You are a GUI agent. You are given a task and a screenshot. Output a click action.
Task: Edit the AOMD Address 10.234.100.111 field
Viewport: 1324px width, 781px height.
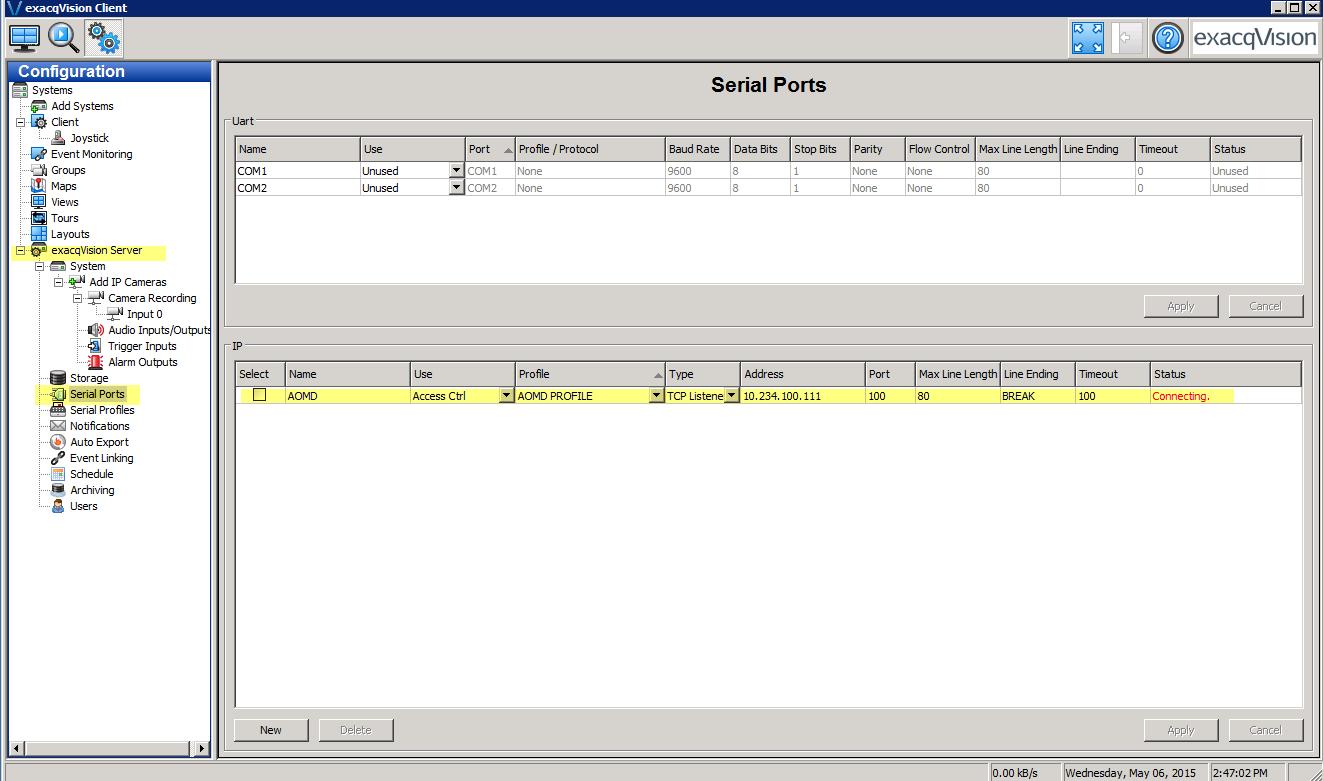802,396
